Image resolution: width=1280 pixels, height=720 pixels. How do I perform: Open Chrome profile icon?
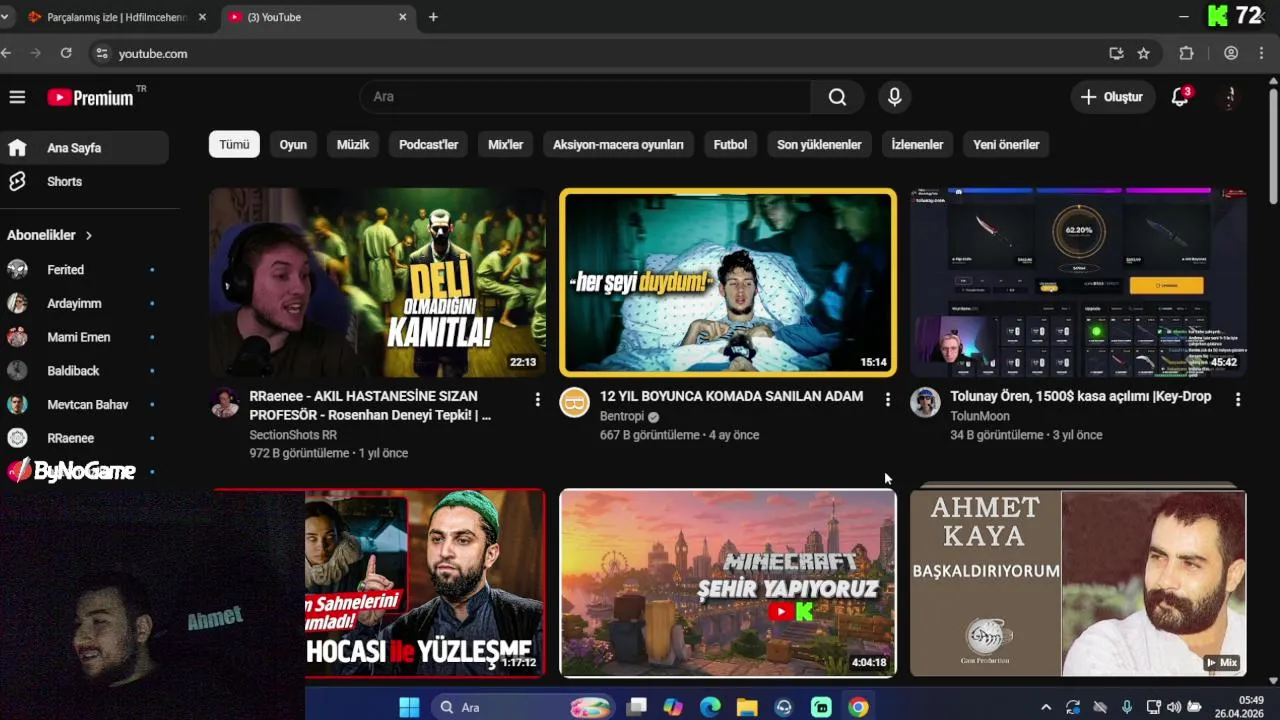(x=1231, y=54)
